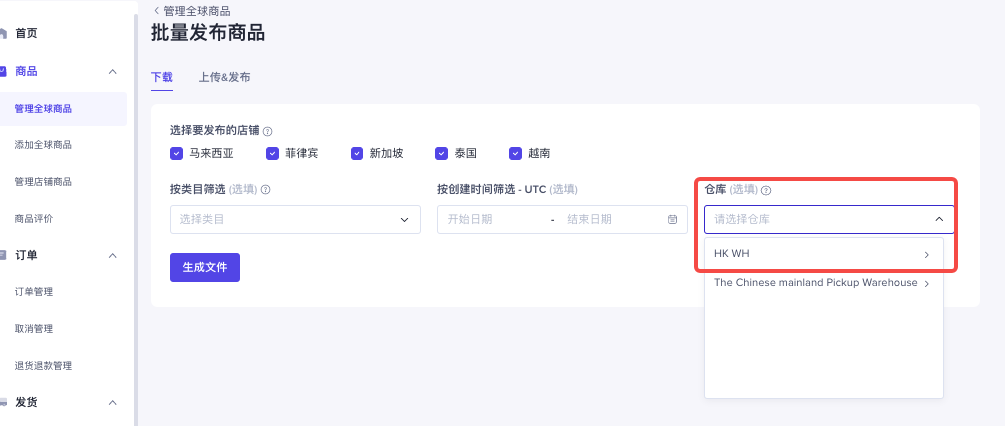1005x426 pixels.
Task: Click help icon next to 选择要发布的店铺
Action: [x=267, y=131]
